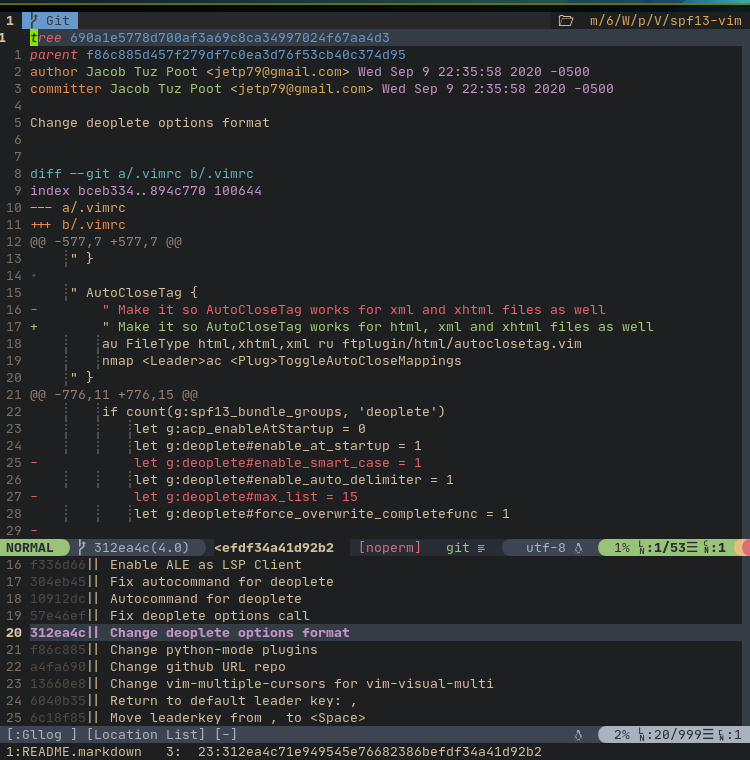Click the line counter 1/53 in statusline
750x760 pixels.
[x=670, y=548]
